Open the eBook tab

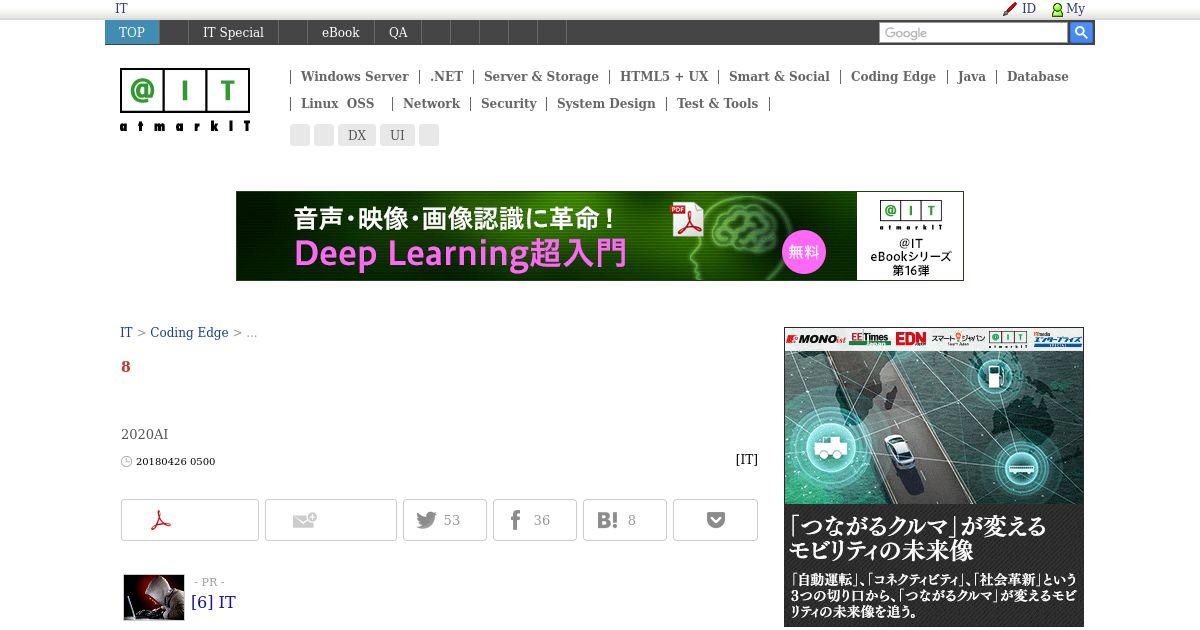coord(340,32)
